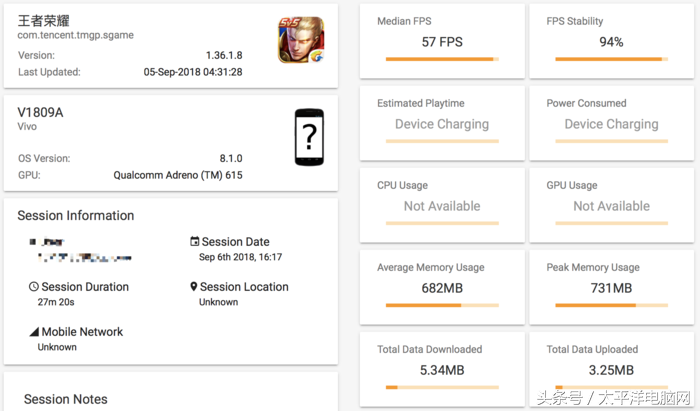Screen dimensions: 700x411
Task: Click the blurred user avatar icon
Action: 32,242
